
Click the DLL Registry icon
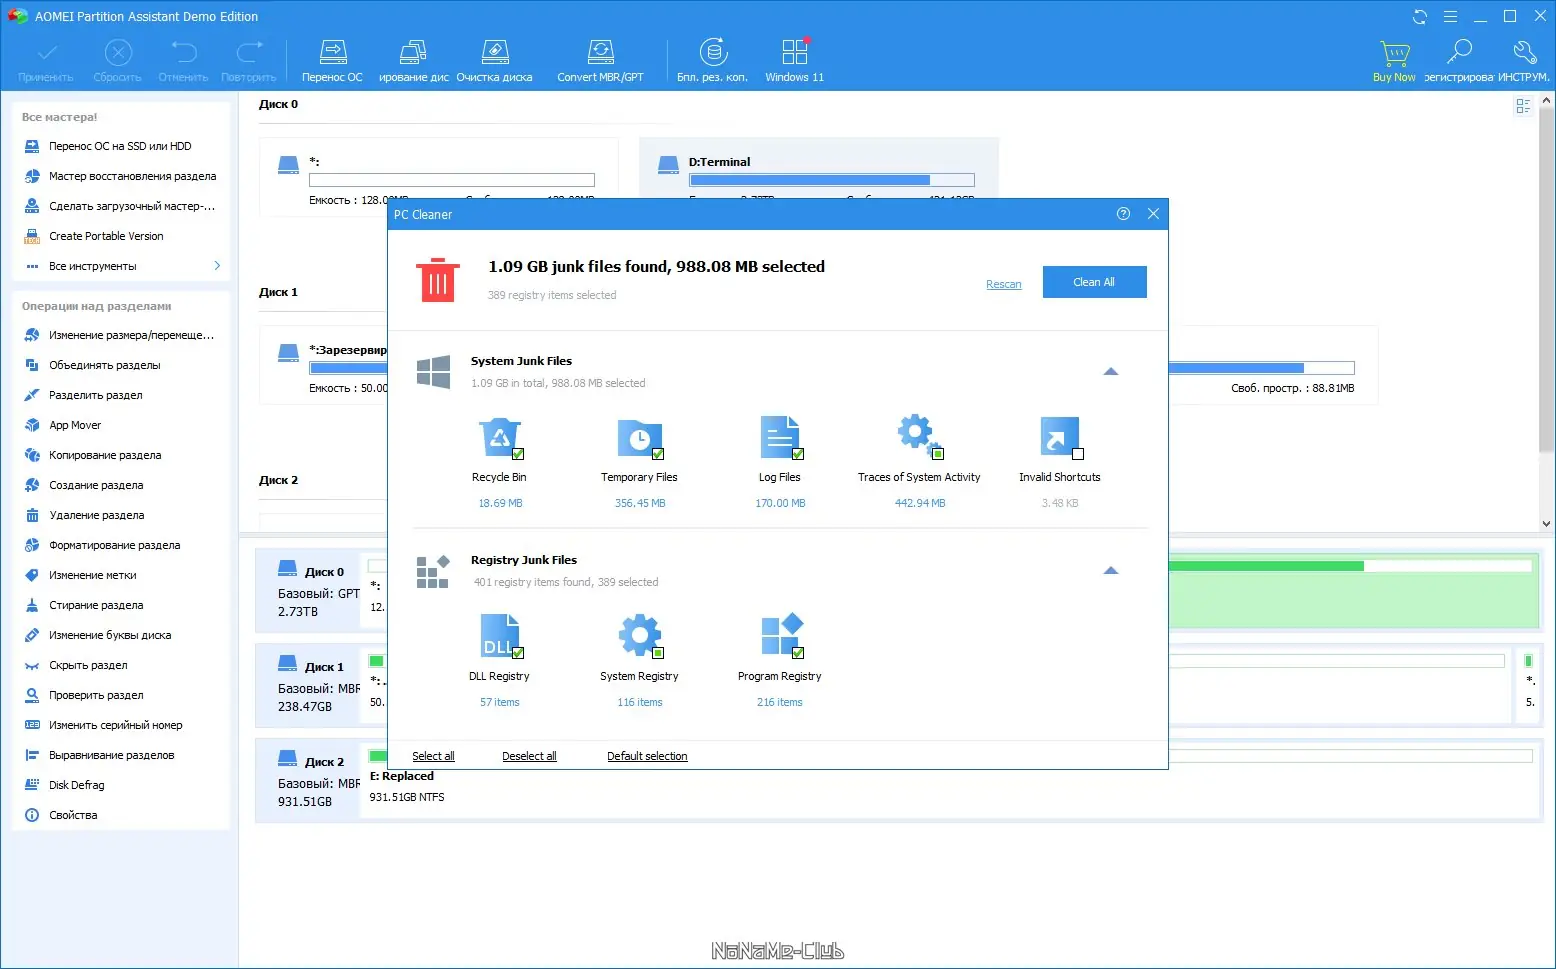coord(499,637)
